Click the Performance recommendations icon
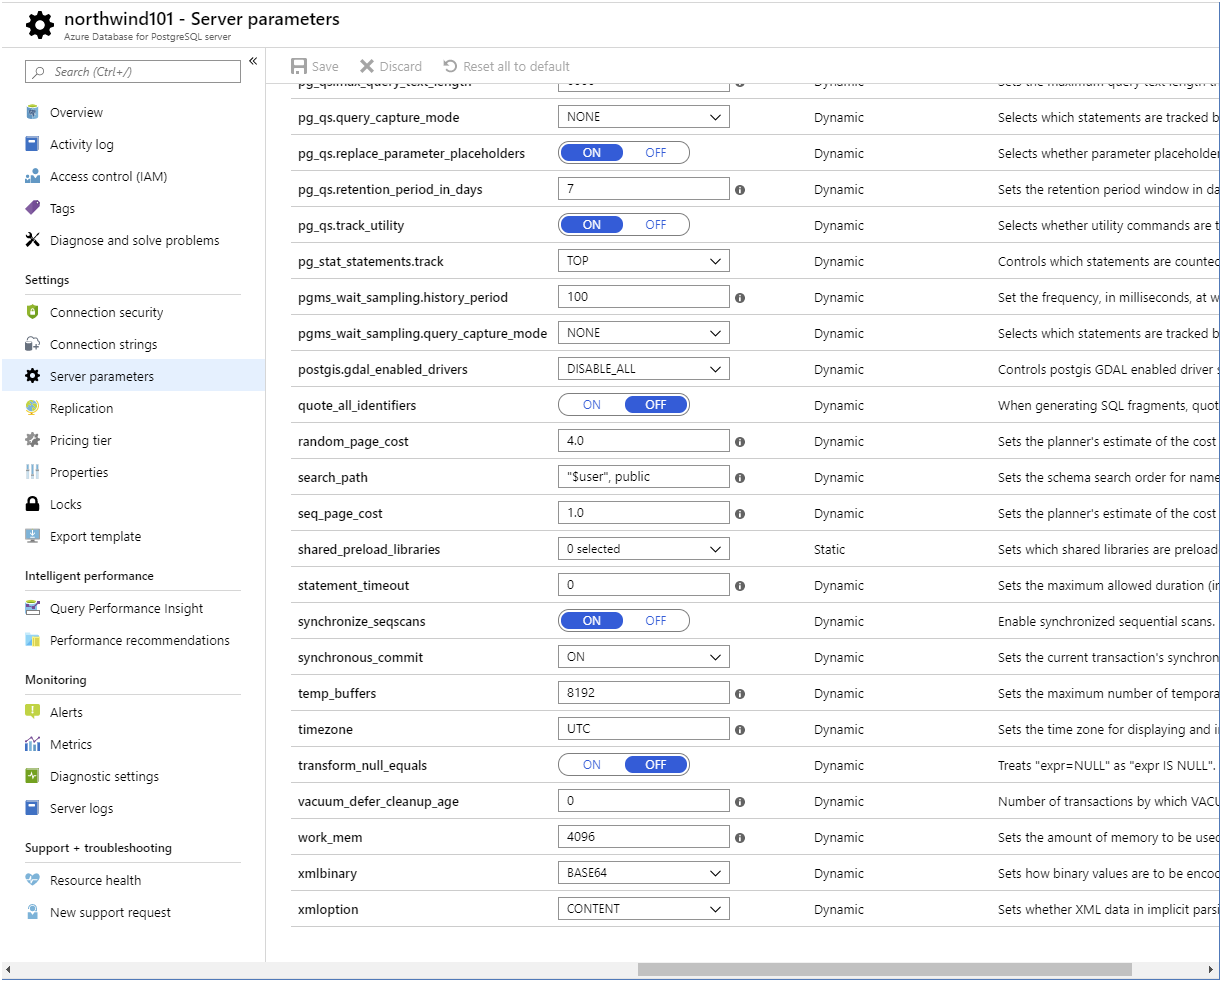 (33, 640)
